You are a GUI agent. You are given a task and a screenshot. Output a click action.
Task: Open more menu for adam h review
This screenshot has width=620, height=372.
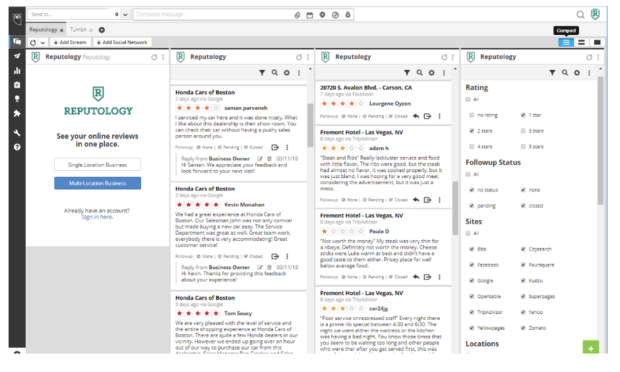[x=439, y=200]
